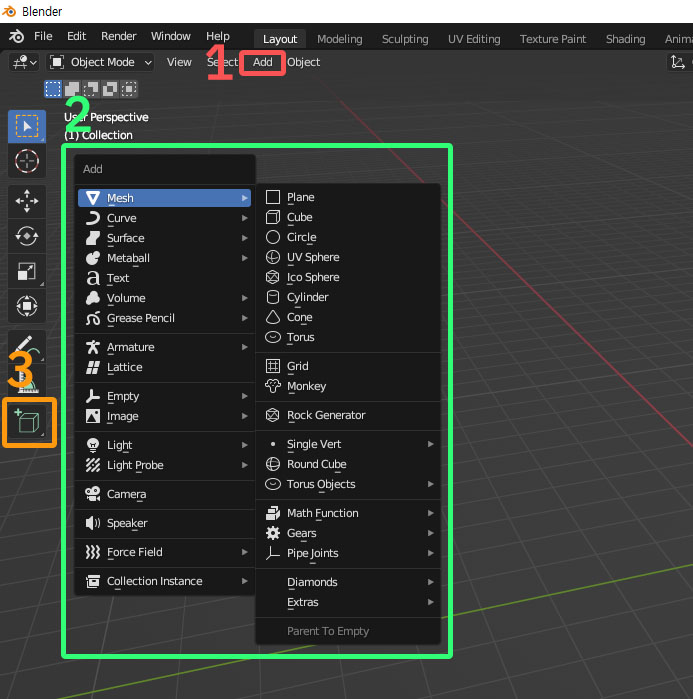
Task: Open the Add menu in header
Action: pos(262,62)
